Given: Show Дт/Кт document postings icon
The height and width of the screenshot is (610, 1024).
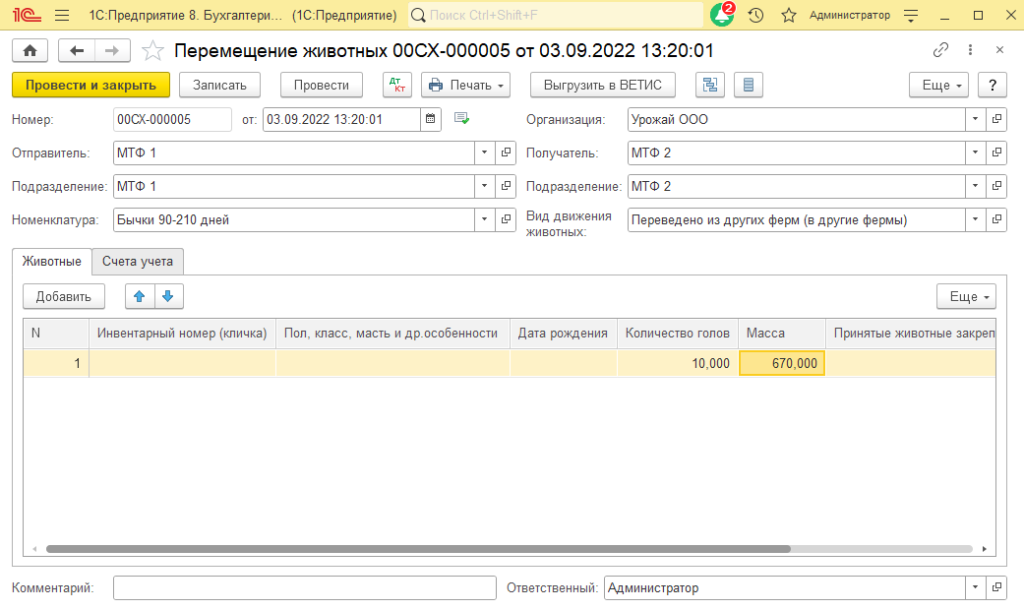Looking at the screenshot, I should (x=397, y=85).
